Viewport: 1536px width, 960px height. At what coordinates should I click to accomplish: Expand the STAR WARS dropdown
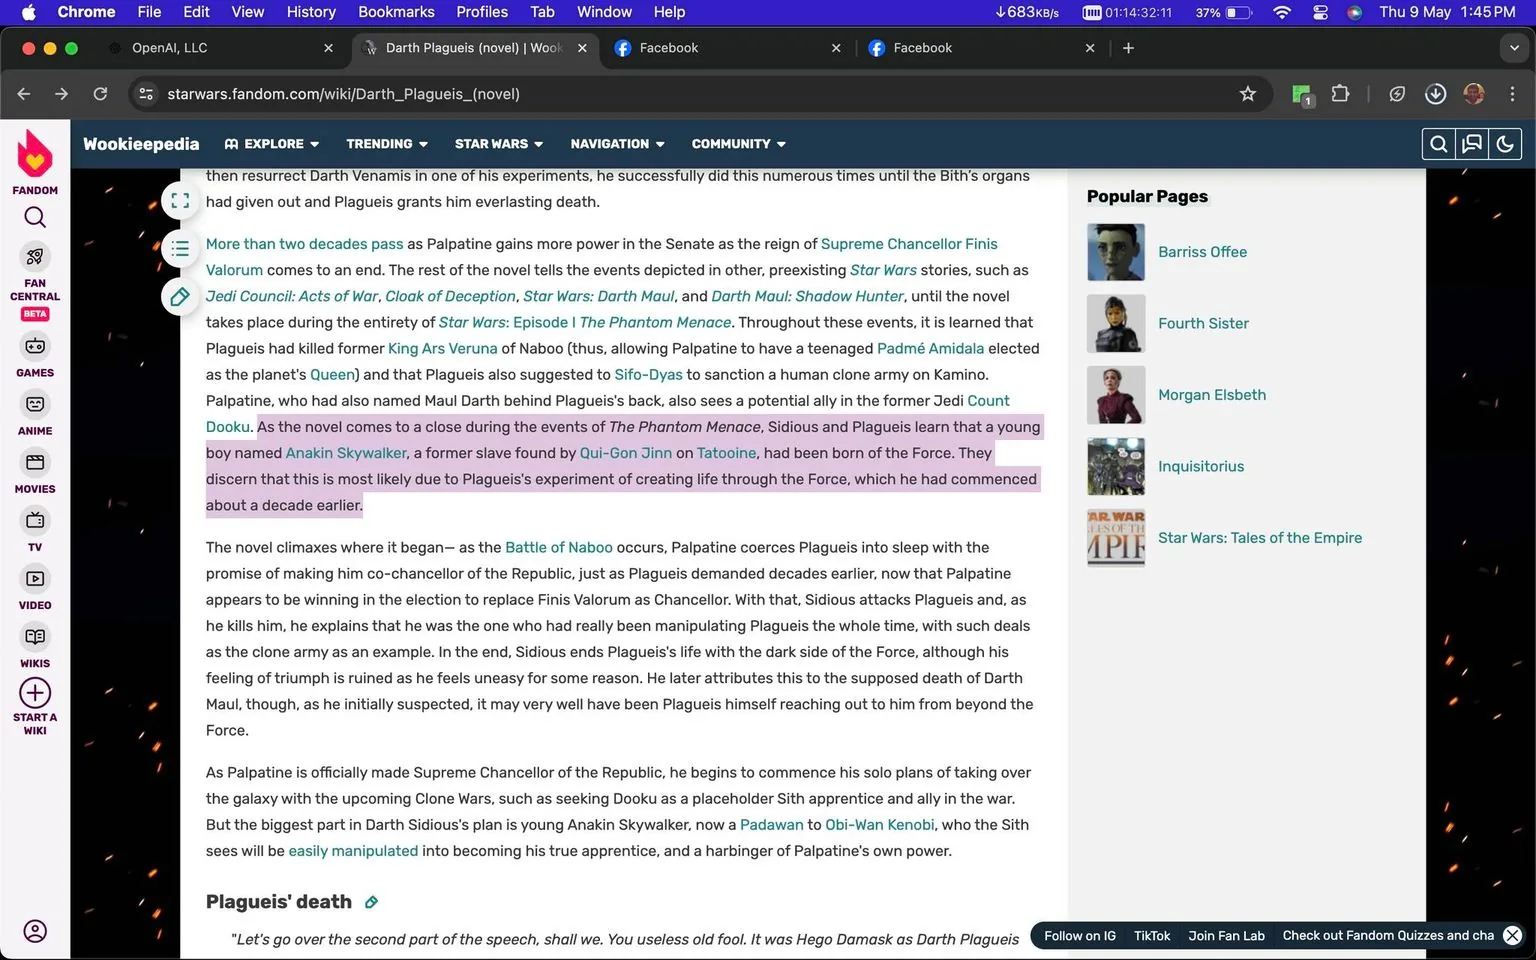point(498,143)
